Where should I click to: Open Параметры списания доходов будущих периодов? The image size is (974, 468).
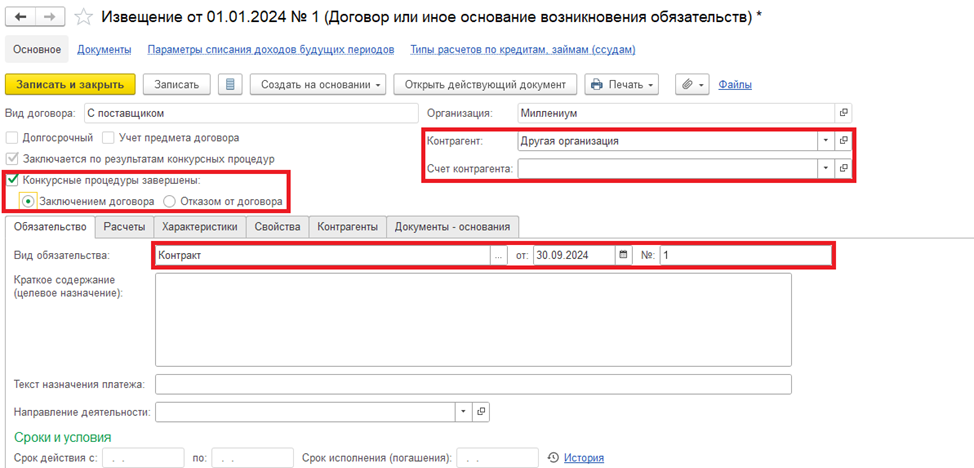(x=271, y=50)
